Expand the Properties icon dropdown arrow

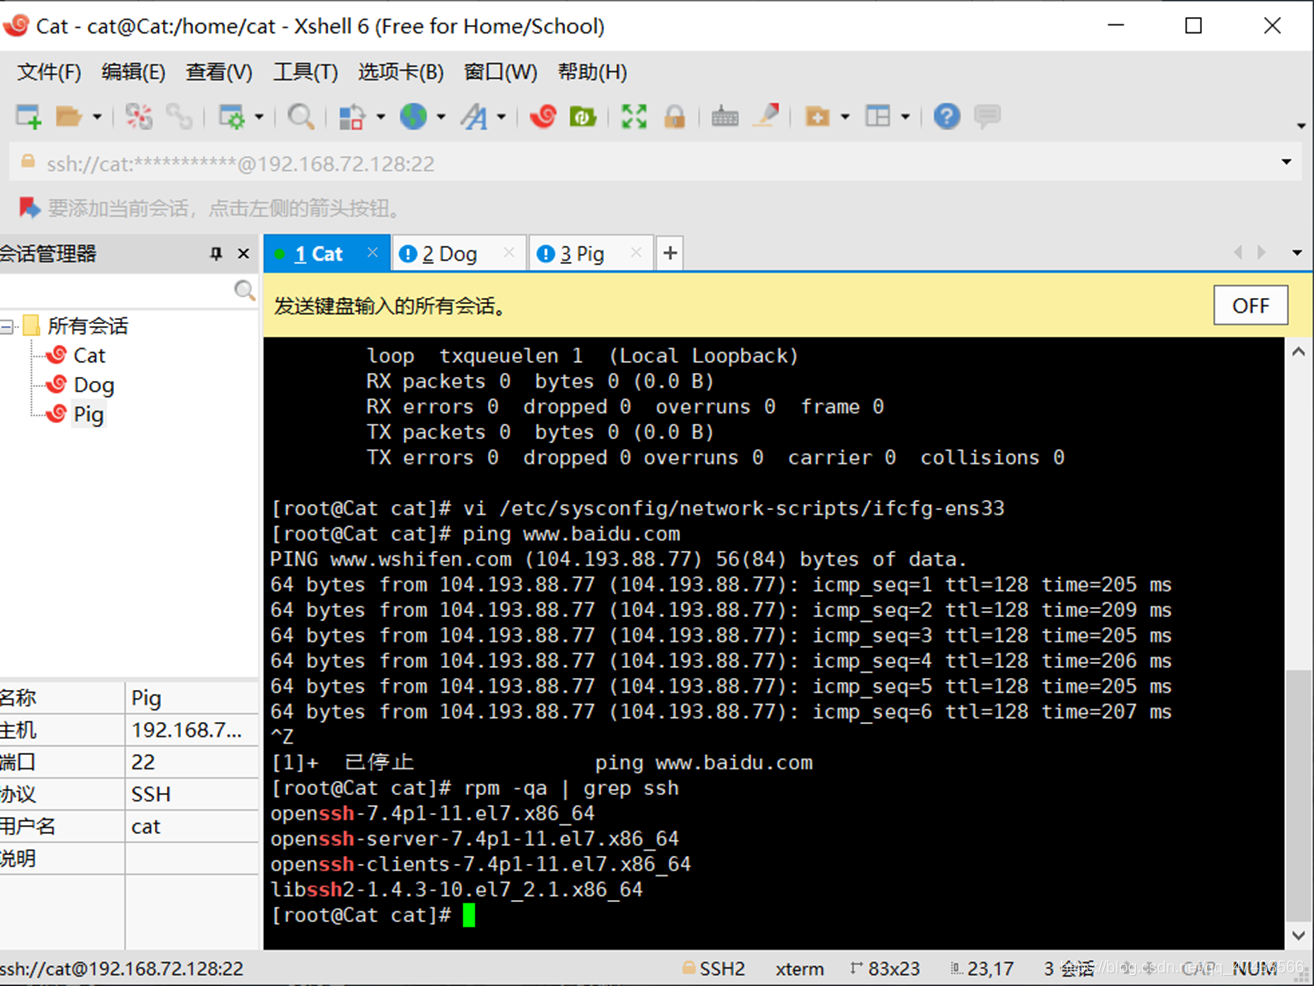(259, 117)
